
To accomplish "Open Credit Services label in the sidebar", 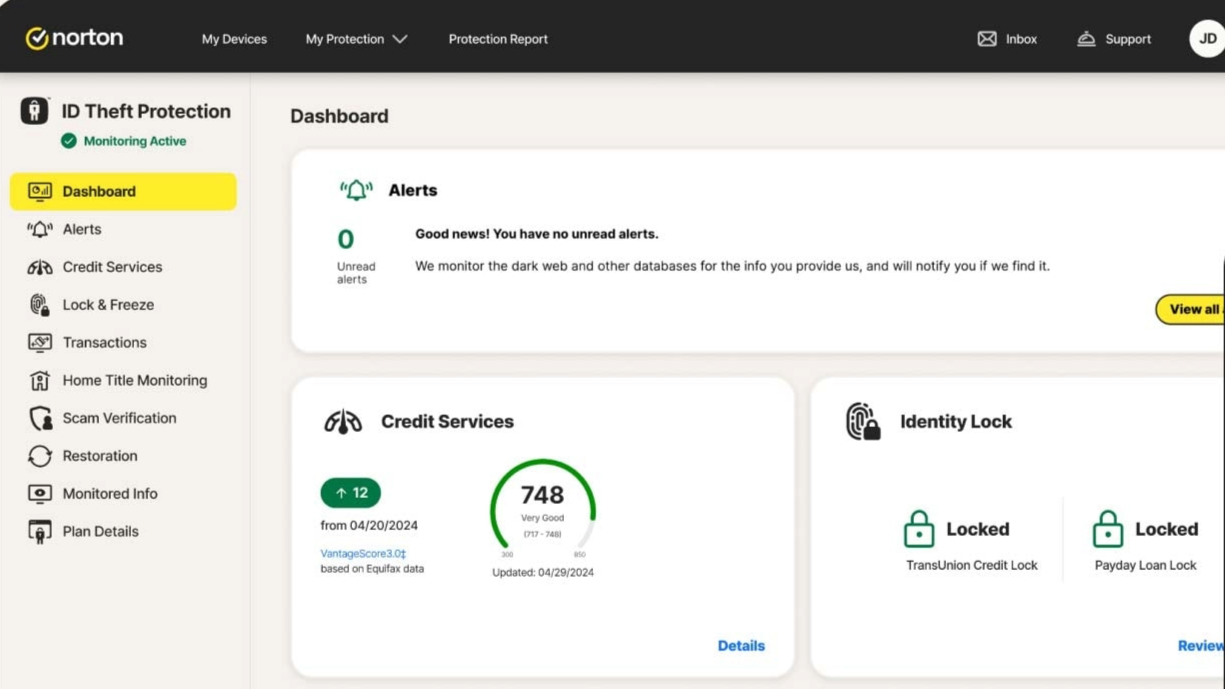I will click(112, 267).
